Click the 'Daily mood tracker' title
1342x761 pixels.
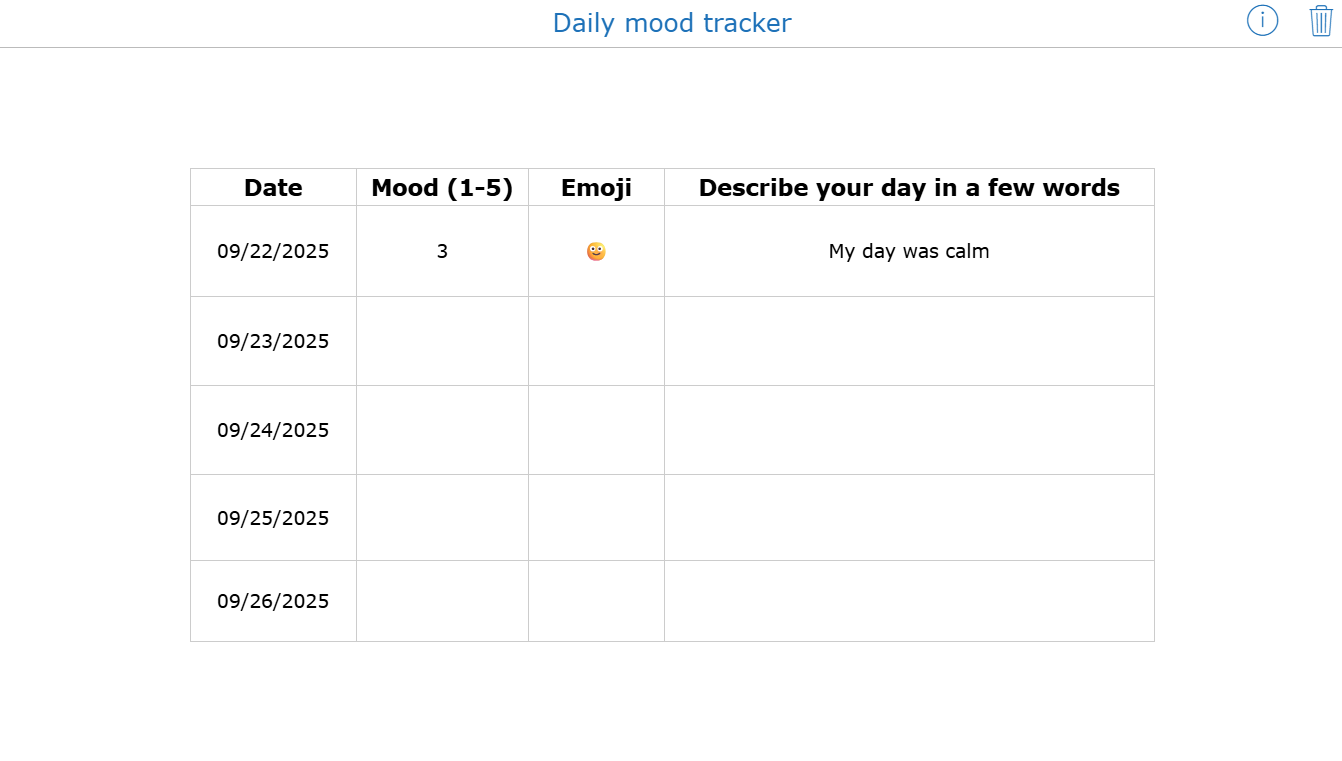tap(671, 22)
